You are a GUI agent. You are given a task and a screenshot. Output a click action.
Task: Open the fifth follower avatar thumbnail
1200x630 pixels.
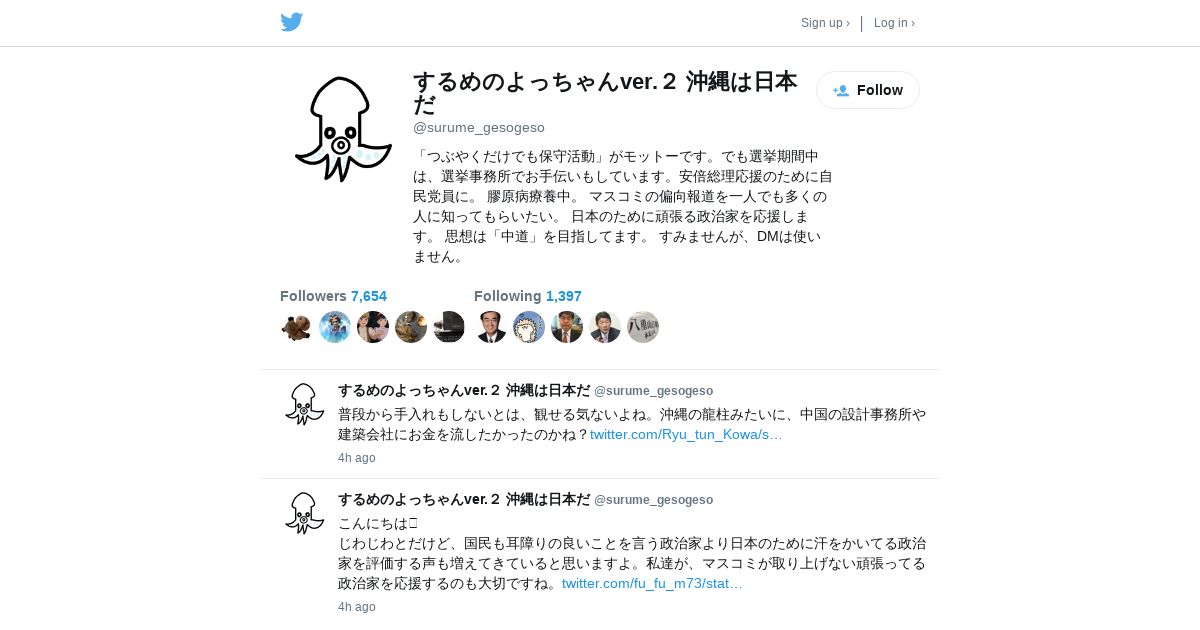coord(448,327)
